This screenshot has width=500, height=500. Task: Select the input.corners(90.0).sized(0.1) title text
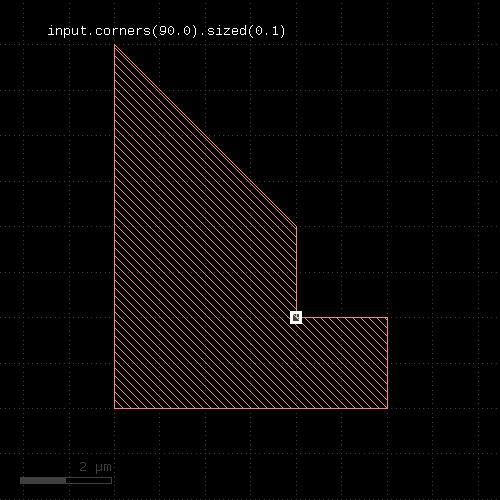(166, 31)
